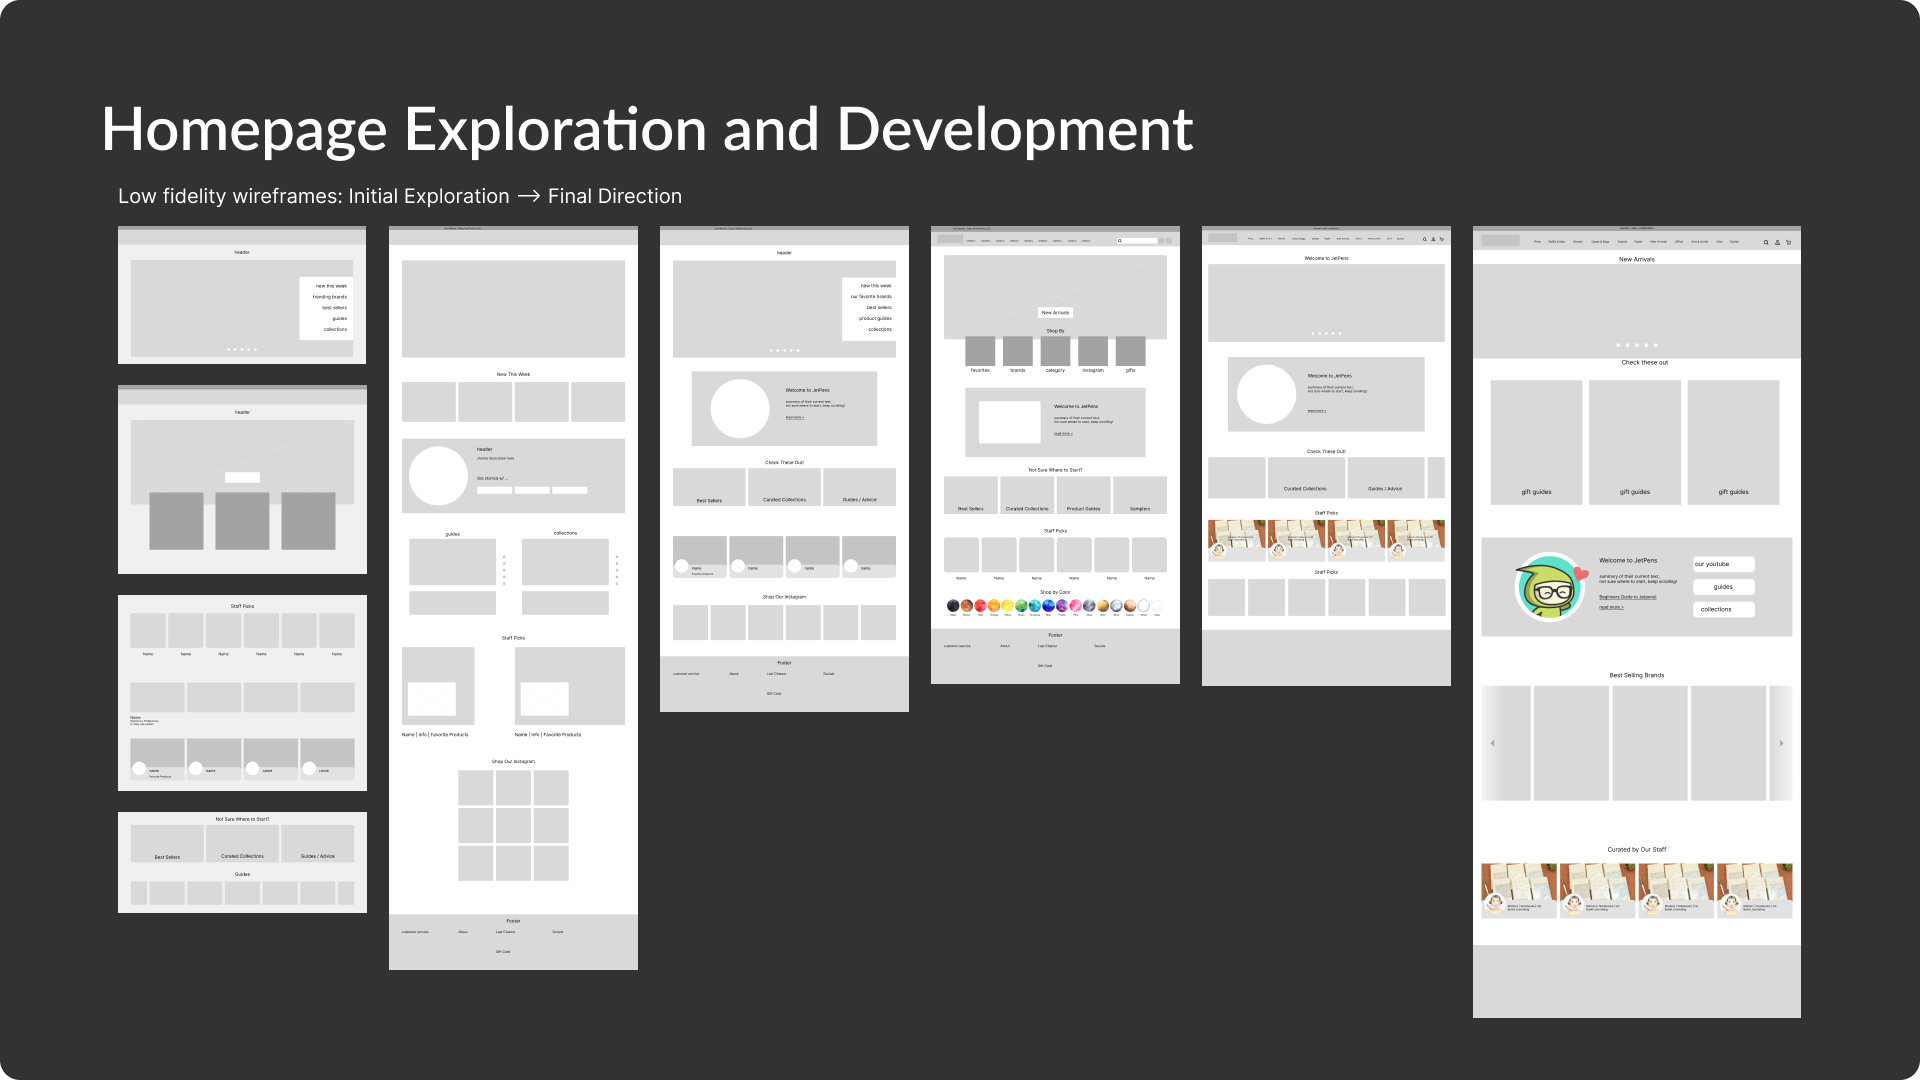This screenshot has height=1080, width=1920.
Task: Click account icon in the rightmost wireframe header
Action: [x=1777, y=242]
